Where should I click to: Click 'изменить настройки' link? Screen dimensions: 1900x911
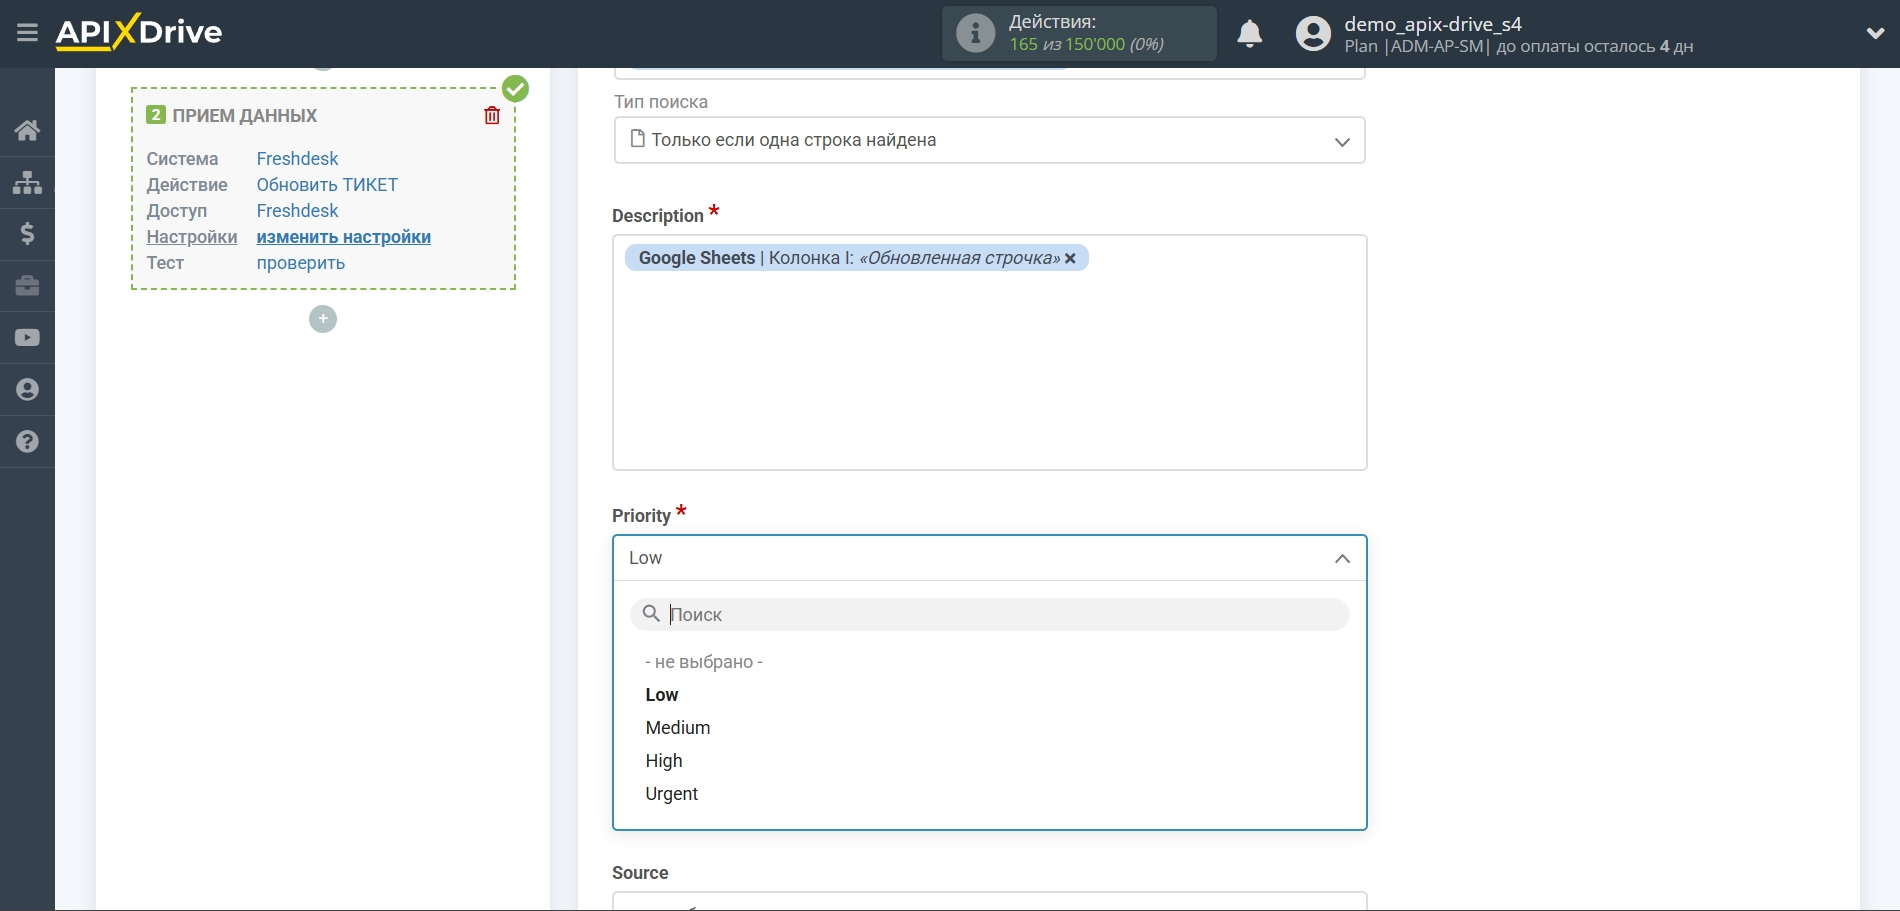[x=343, y=237]
